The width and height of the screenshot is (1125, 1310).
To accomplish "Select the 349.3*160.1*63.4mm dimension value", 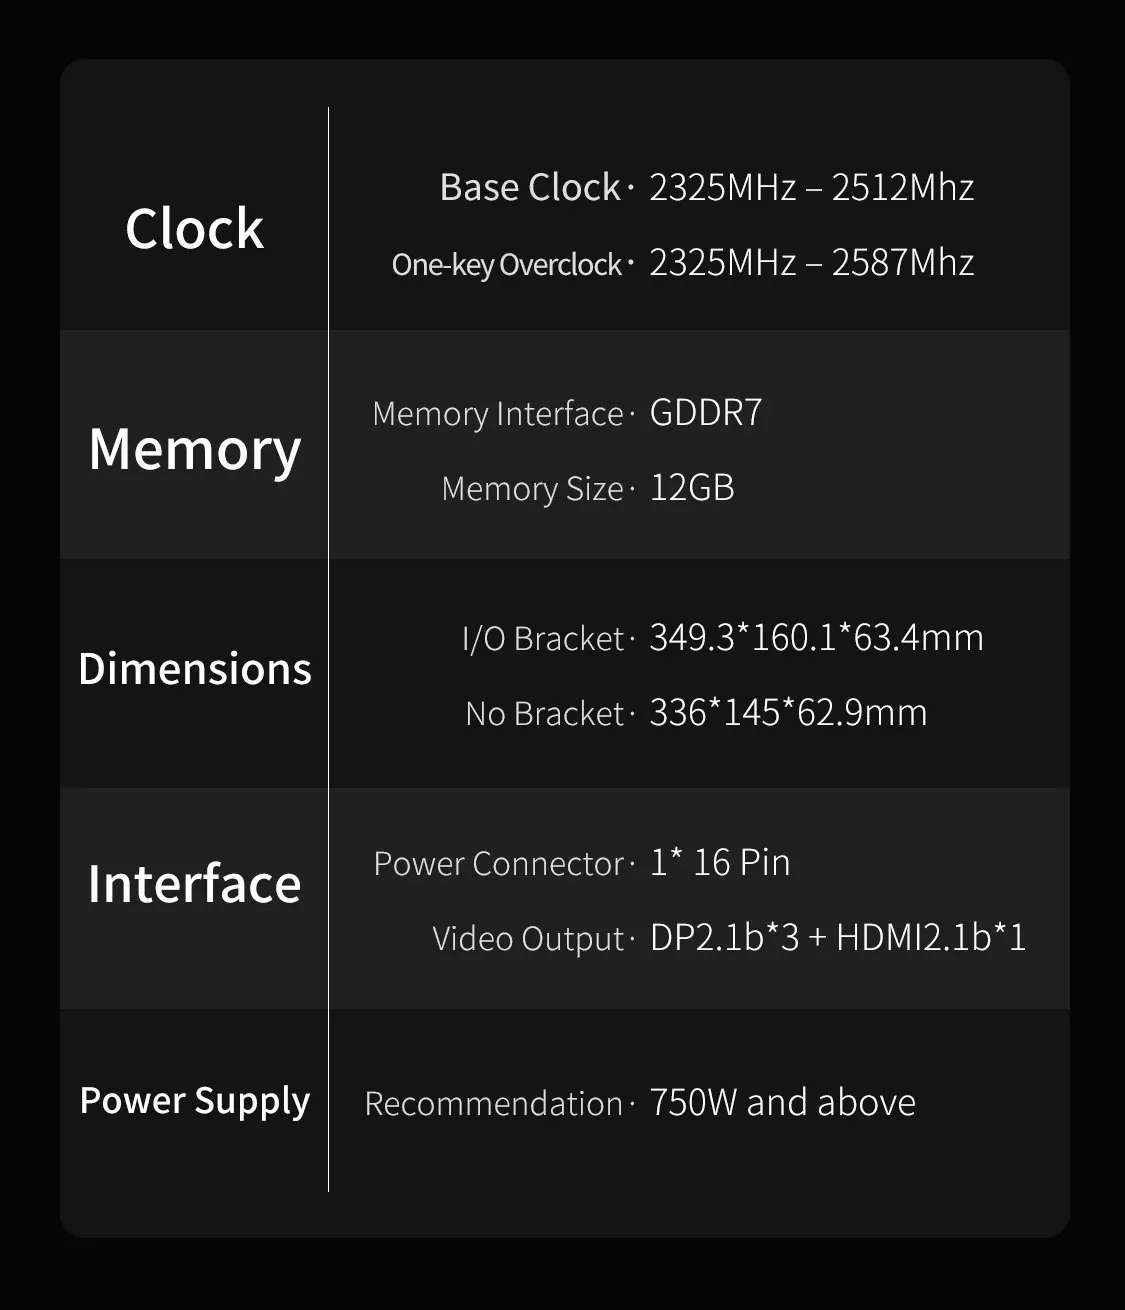I will pyautogui.click(x=816, y=638).
